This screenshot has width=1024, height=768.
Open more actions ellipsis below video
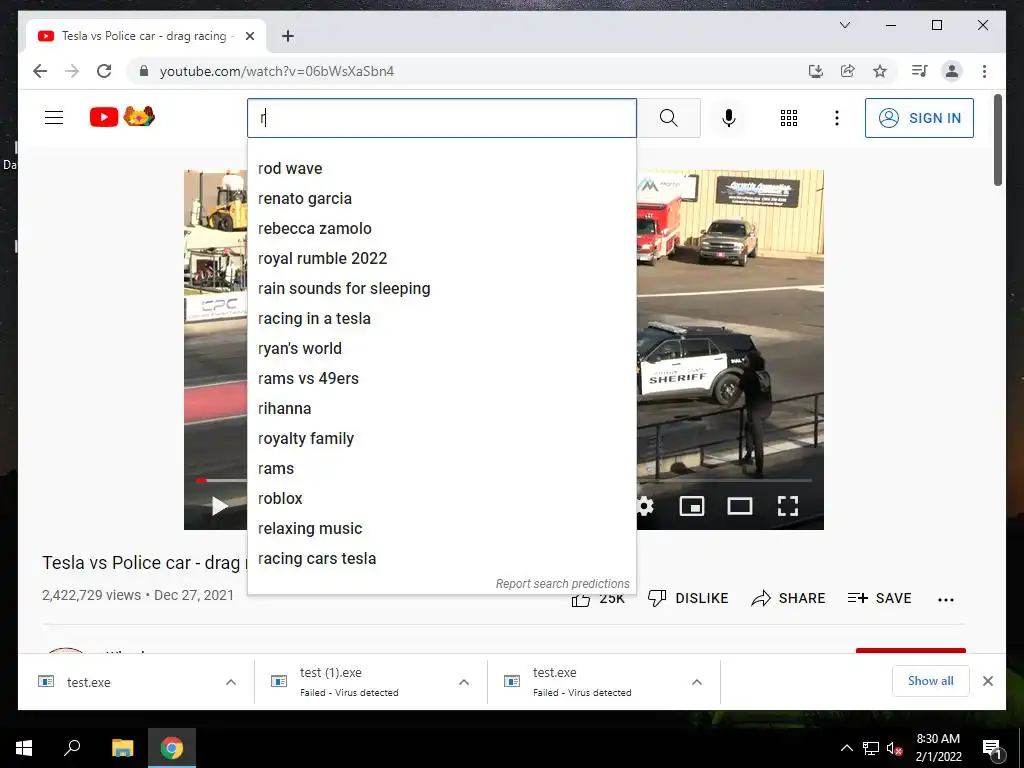[946, 600]
